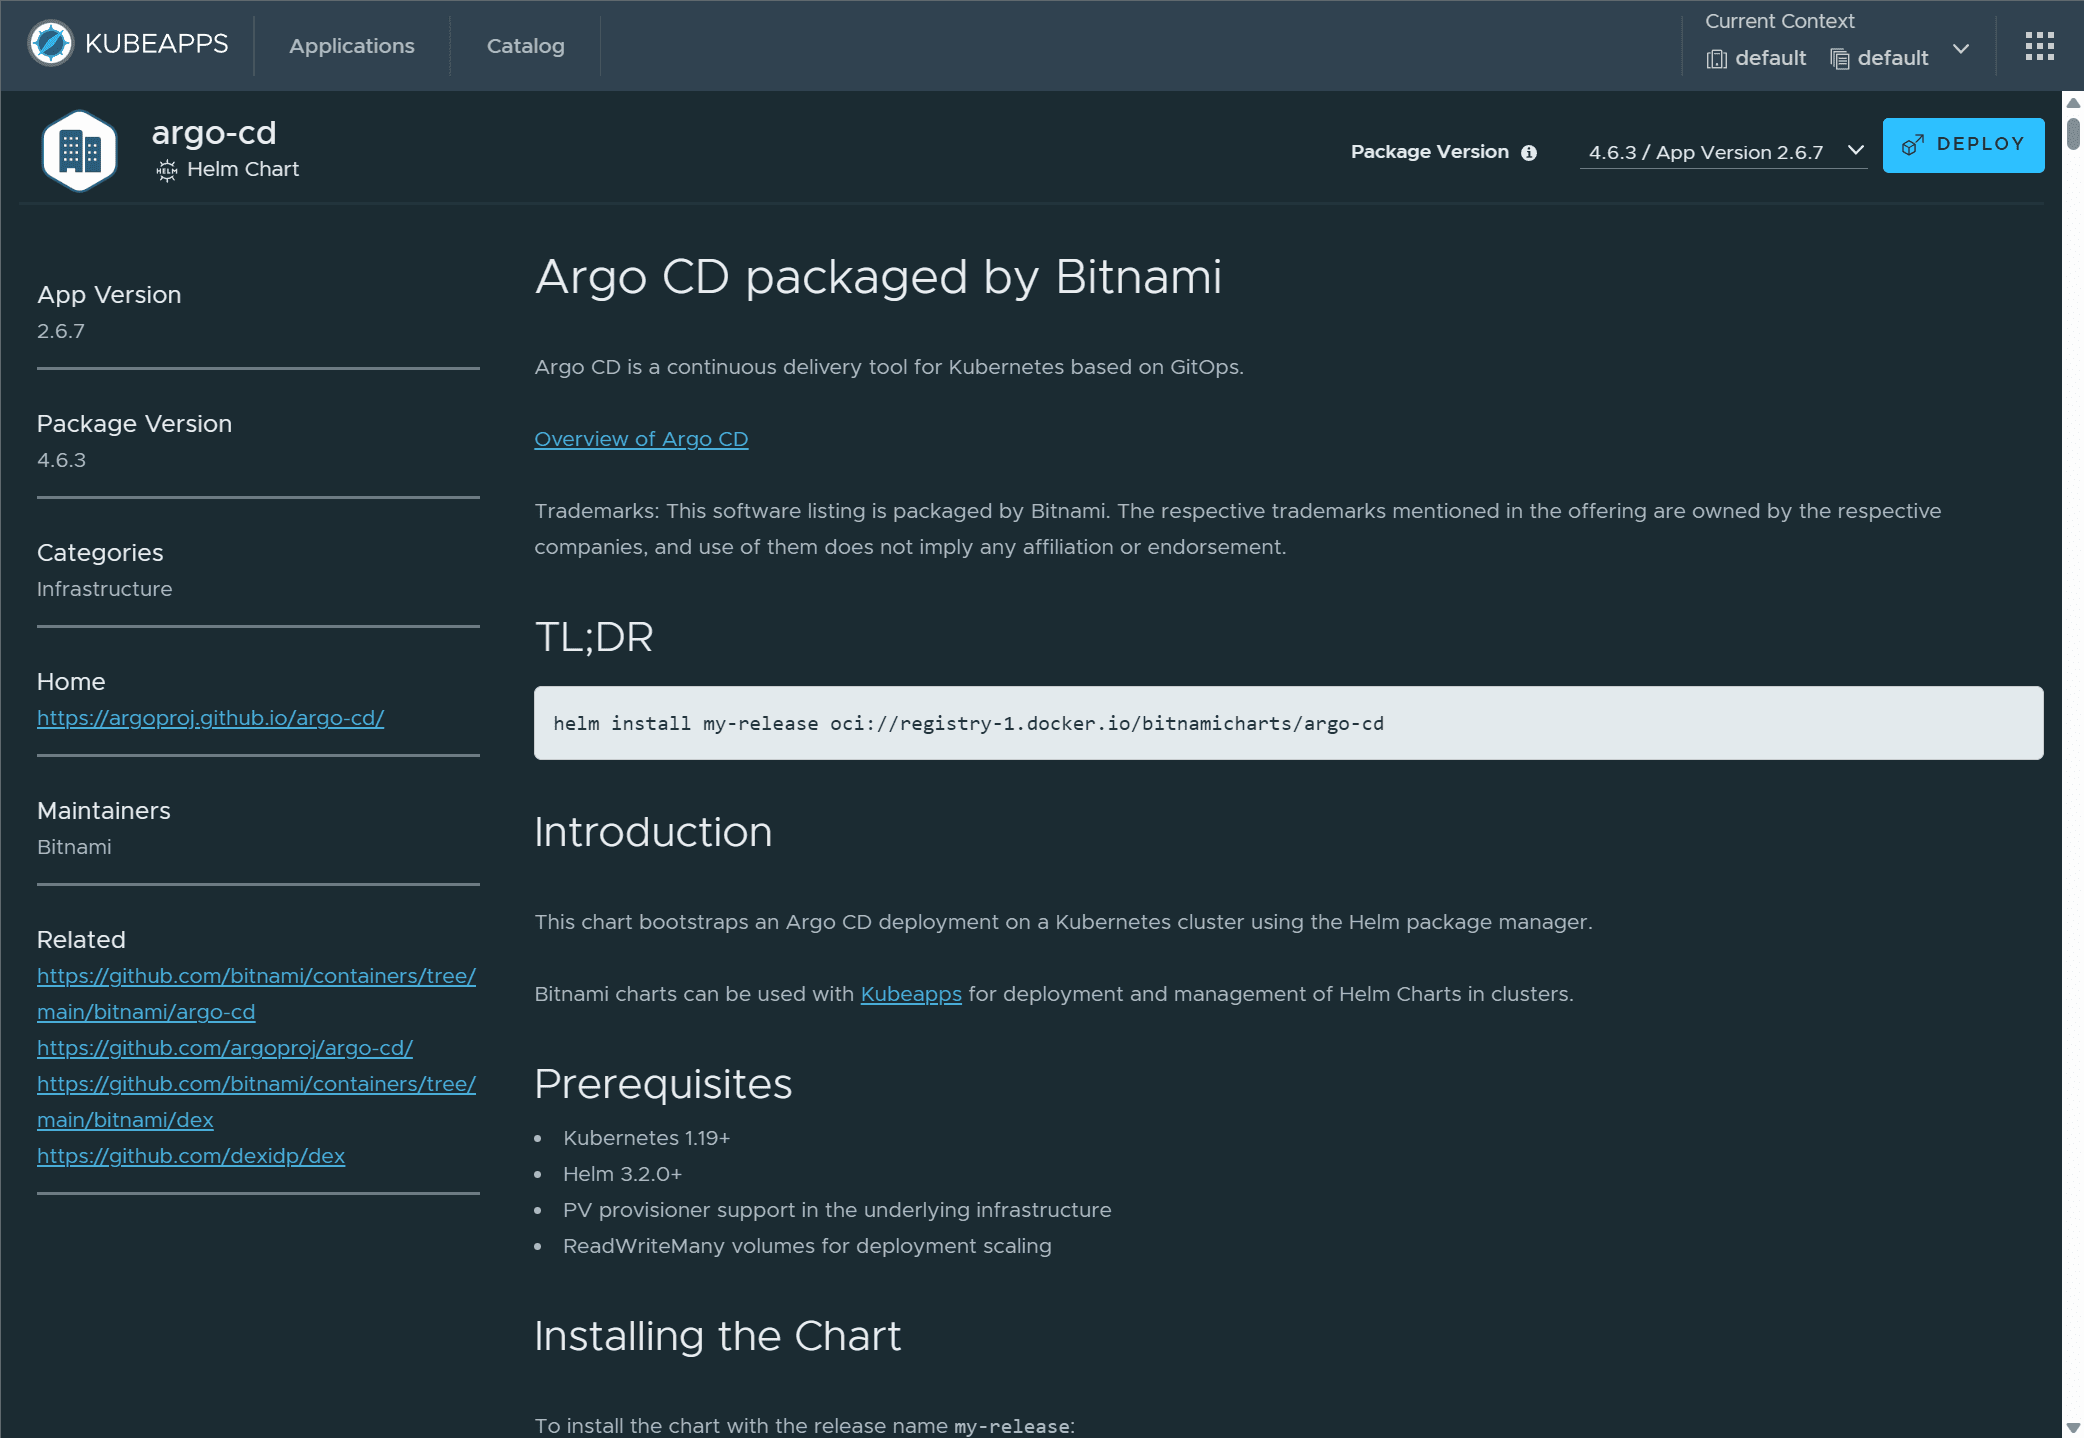
Task: Click the helm install command code block
Action: coord(1288,723)
